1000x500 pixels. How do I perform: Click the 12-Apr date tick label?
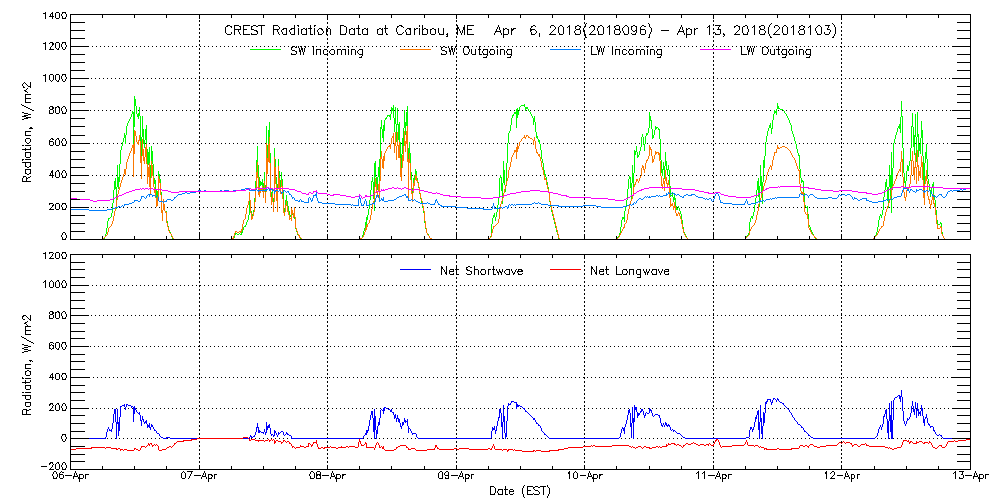click(842, 478)
